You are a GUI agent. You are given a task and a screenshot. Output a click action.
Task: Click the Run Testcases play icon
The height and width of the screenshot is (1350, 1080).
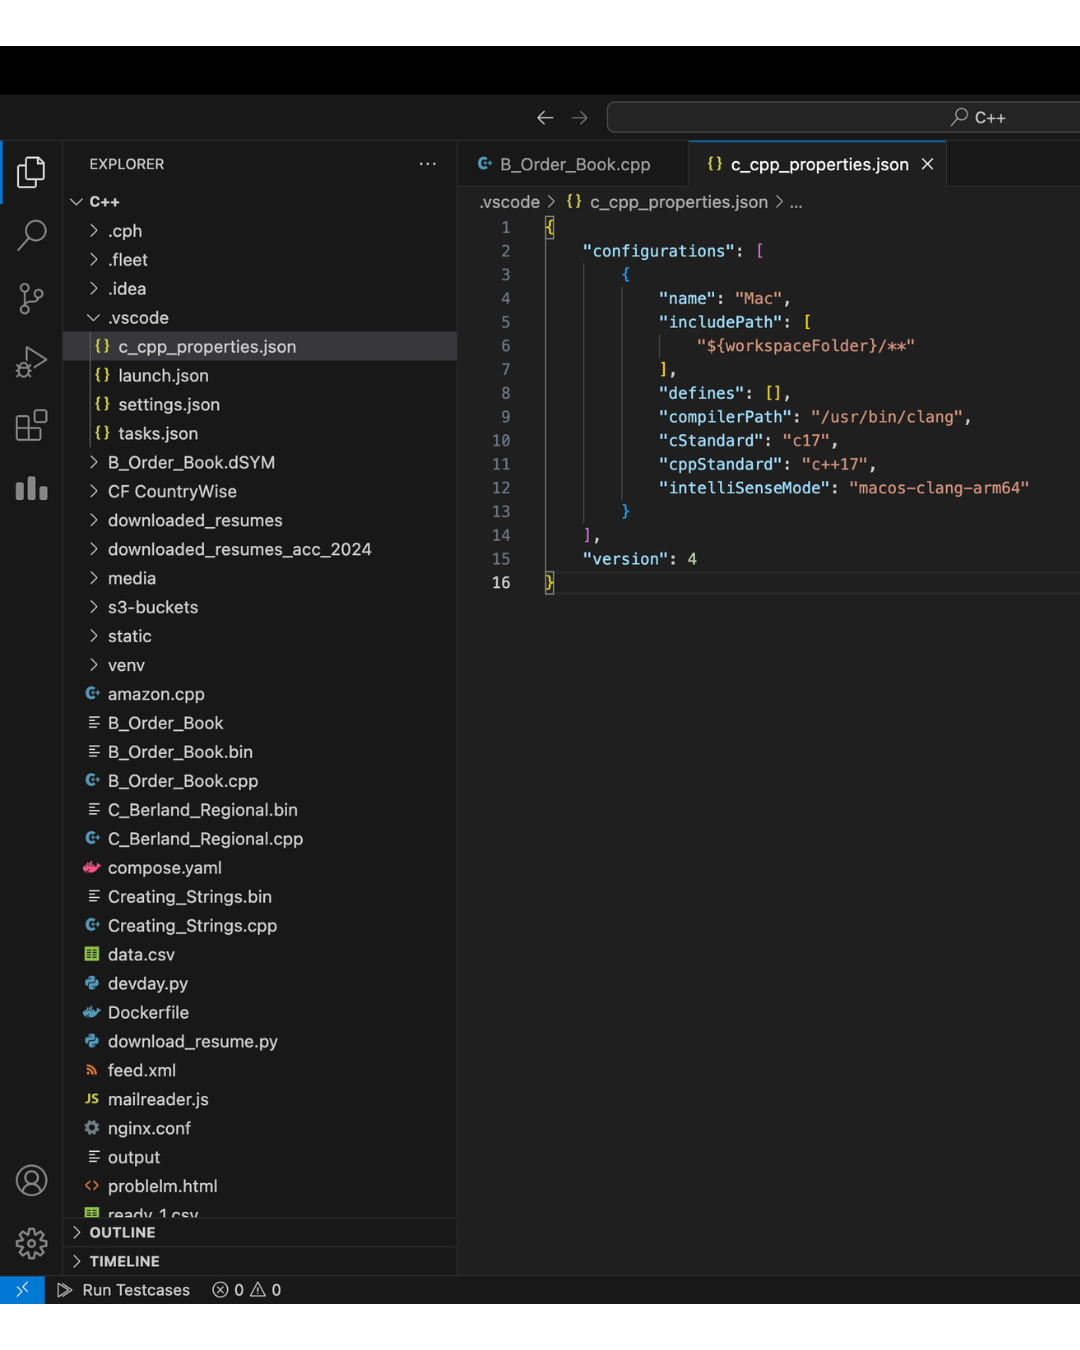[65, 1290]
